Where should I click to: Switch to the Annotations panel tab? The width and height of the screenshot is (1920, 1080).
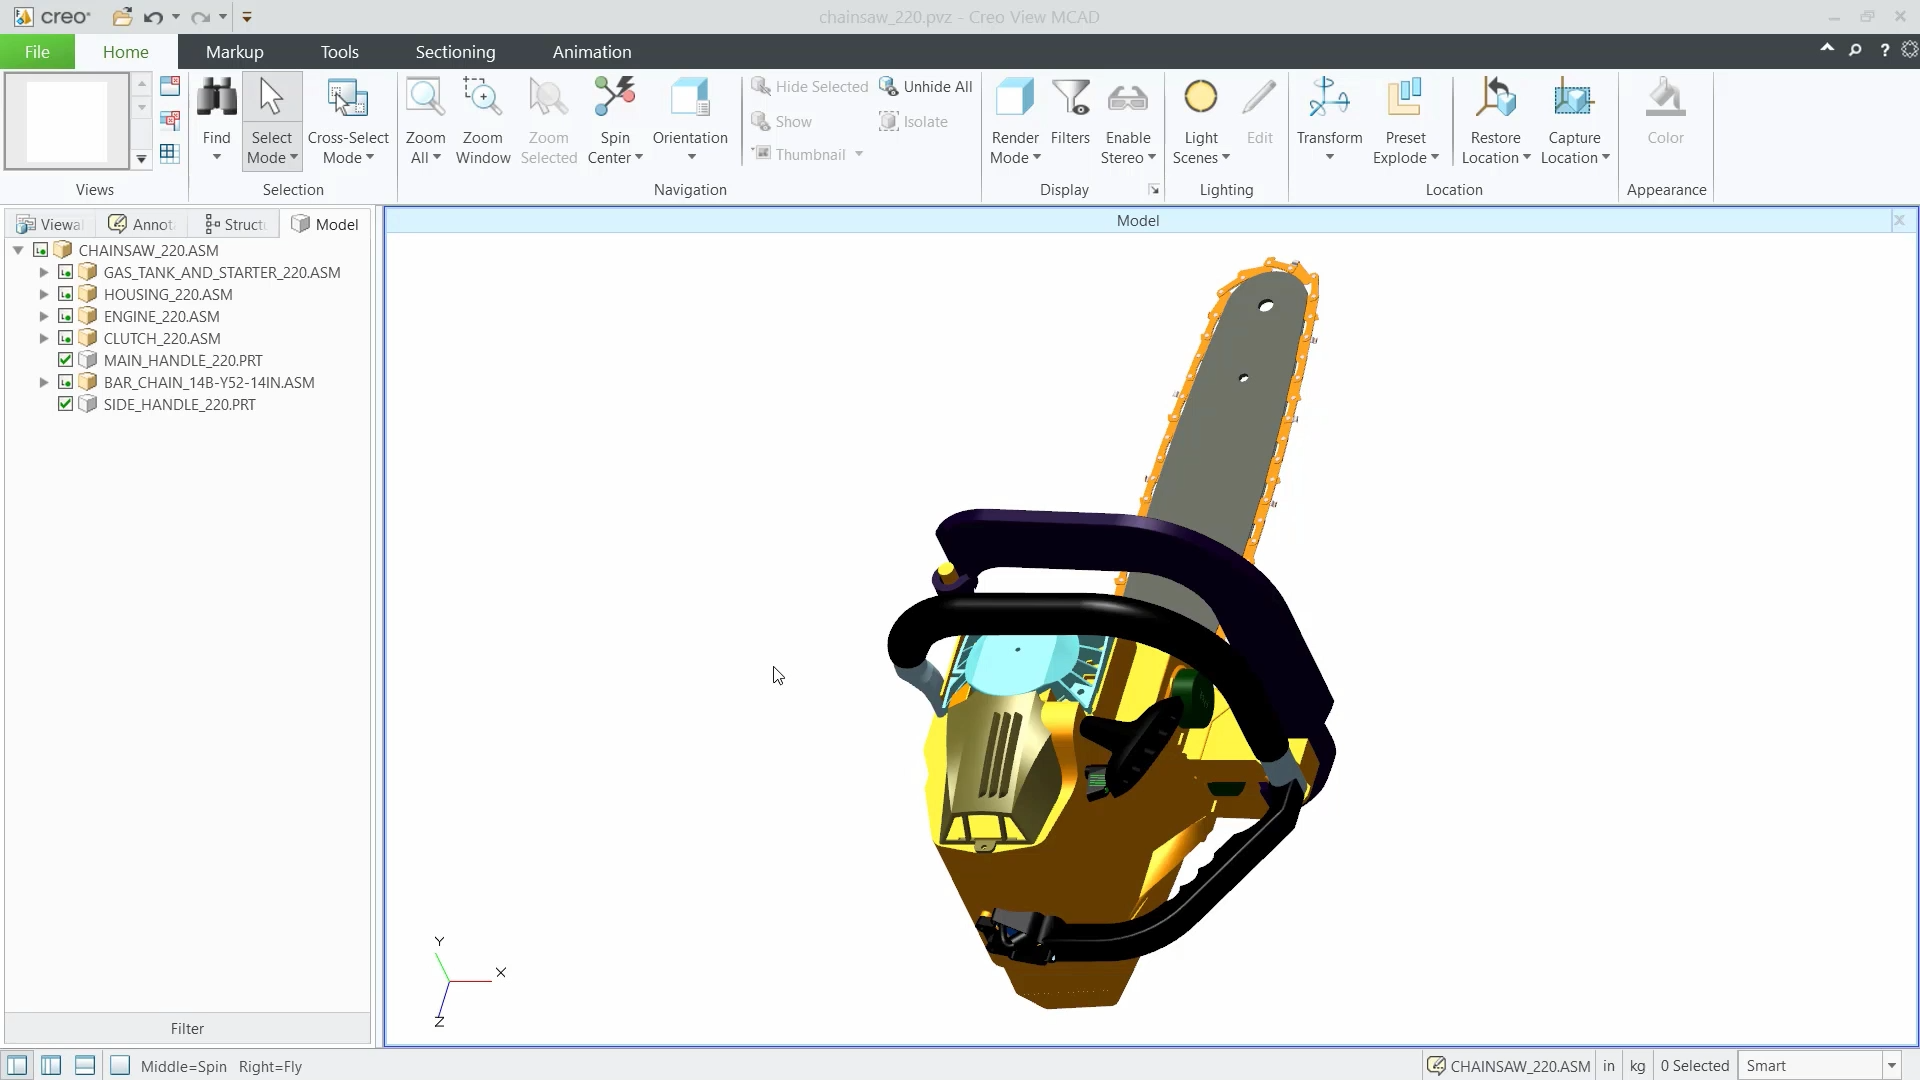point(142,224)
